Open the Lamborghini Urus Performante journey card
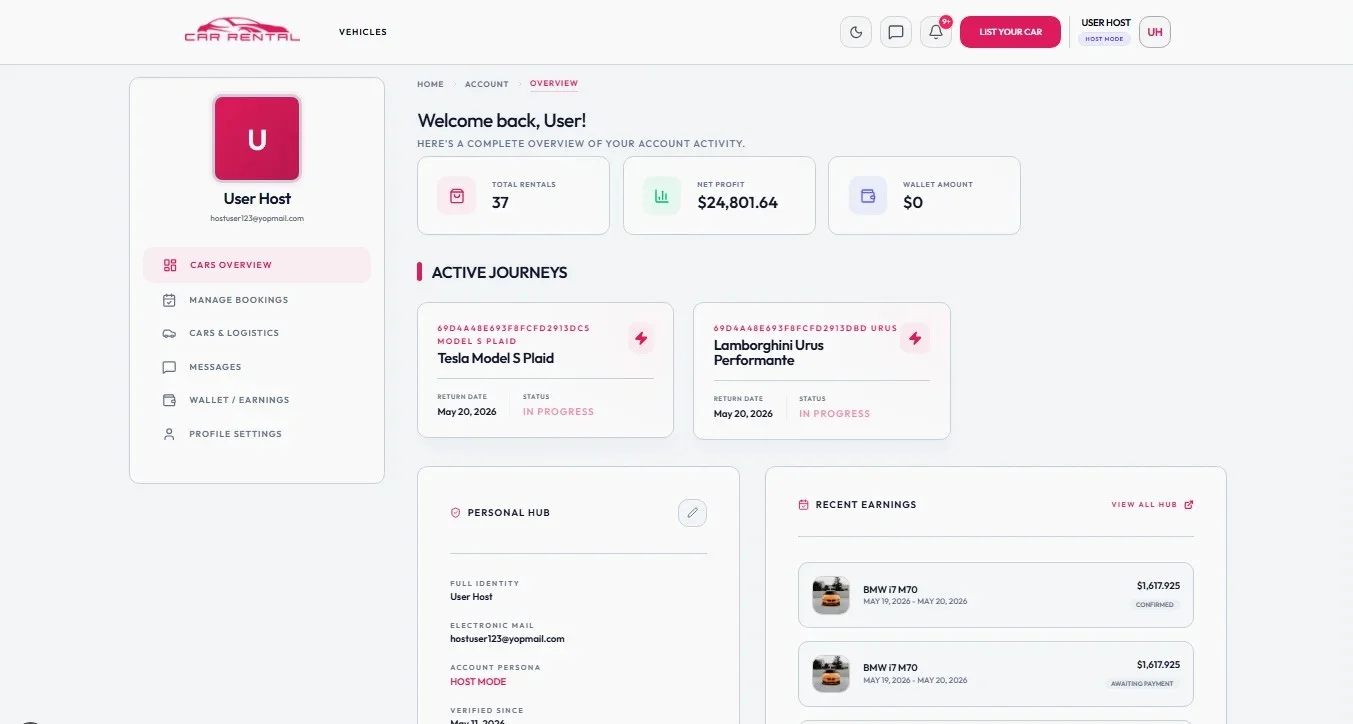Image resolution: width=1353 pixels, height=724 pixels. pos(822,371)
